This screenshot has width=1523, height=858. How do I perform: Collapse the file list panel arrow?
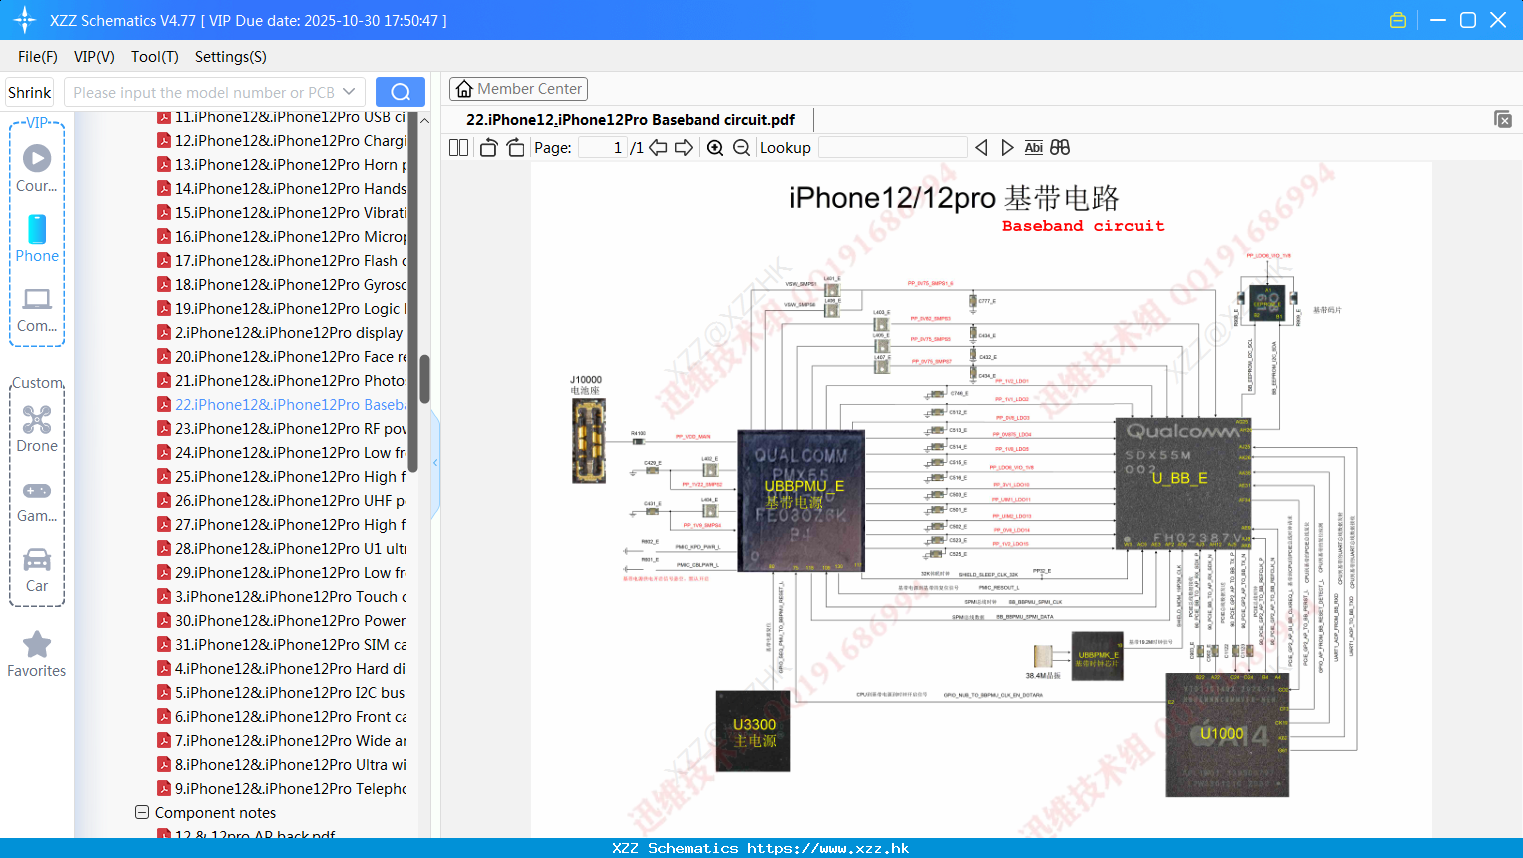[434, 462]
